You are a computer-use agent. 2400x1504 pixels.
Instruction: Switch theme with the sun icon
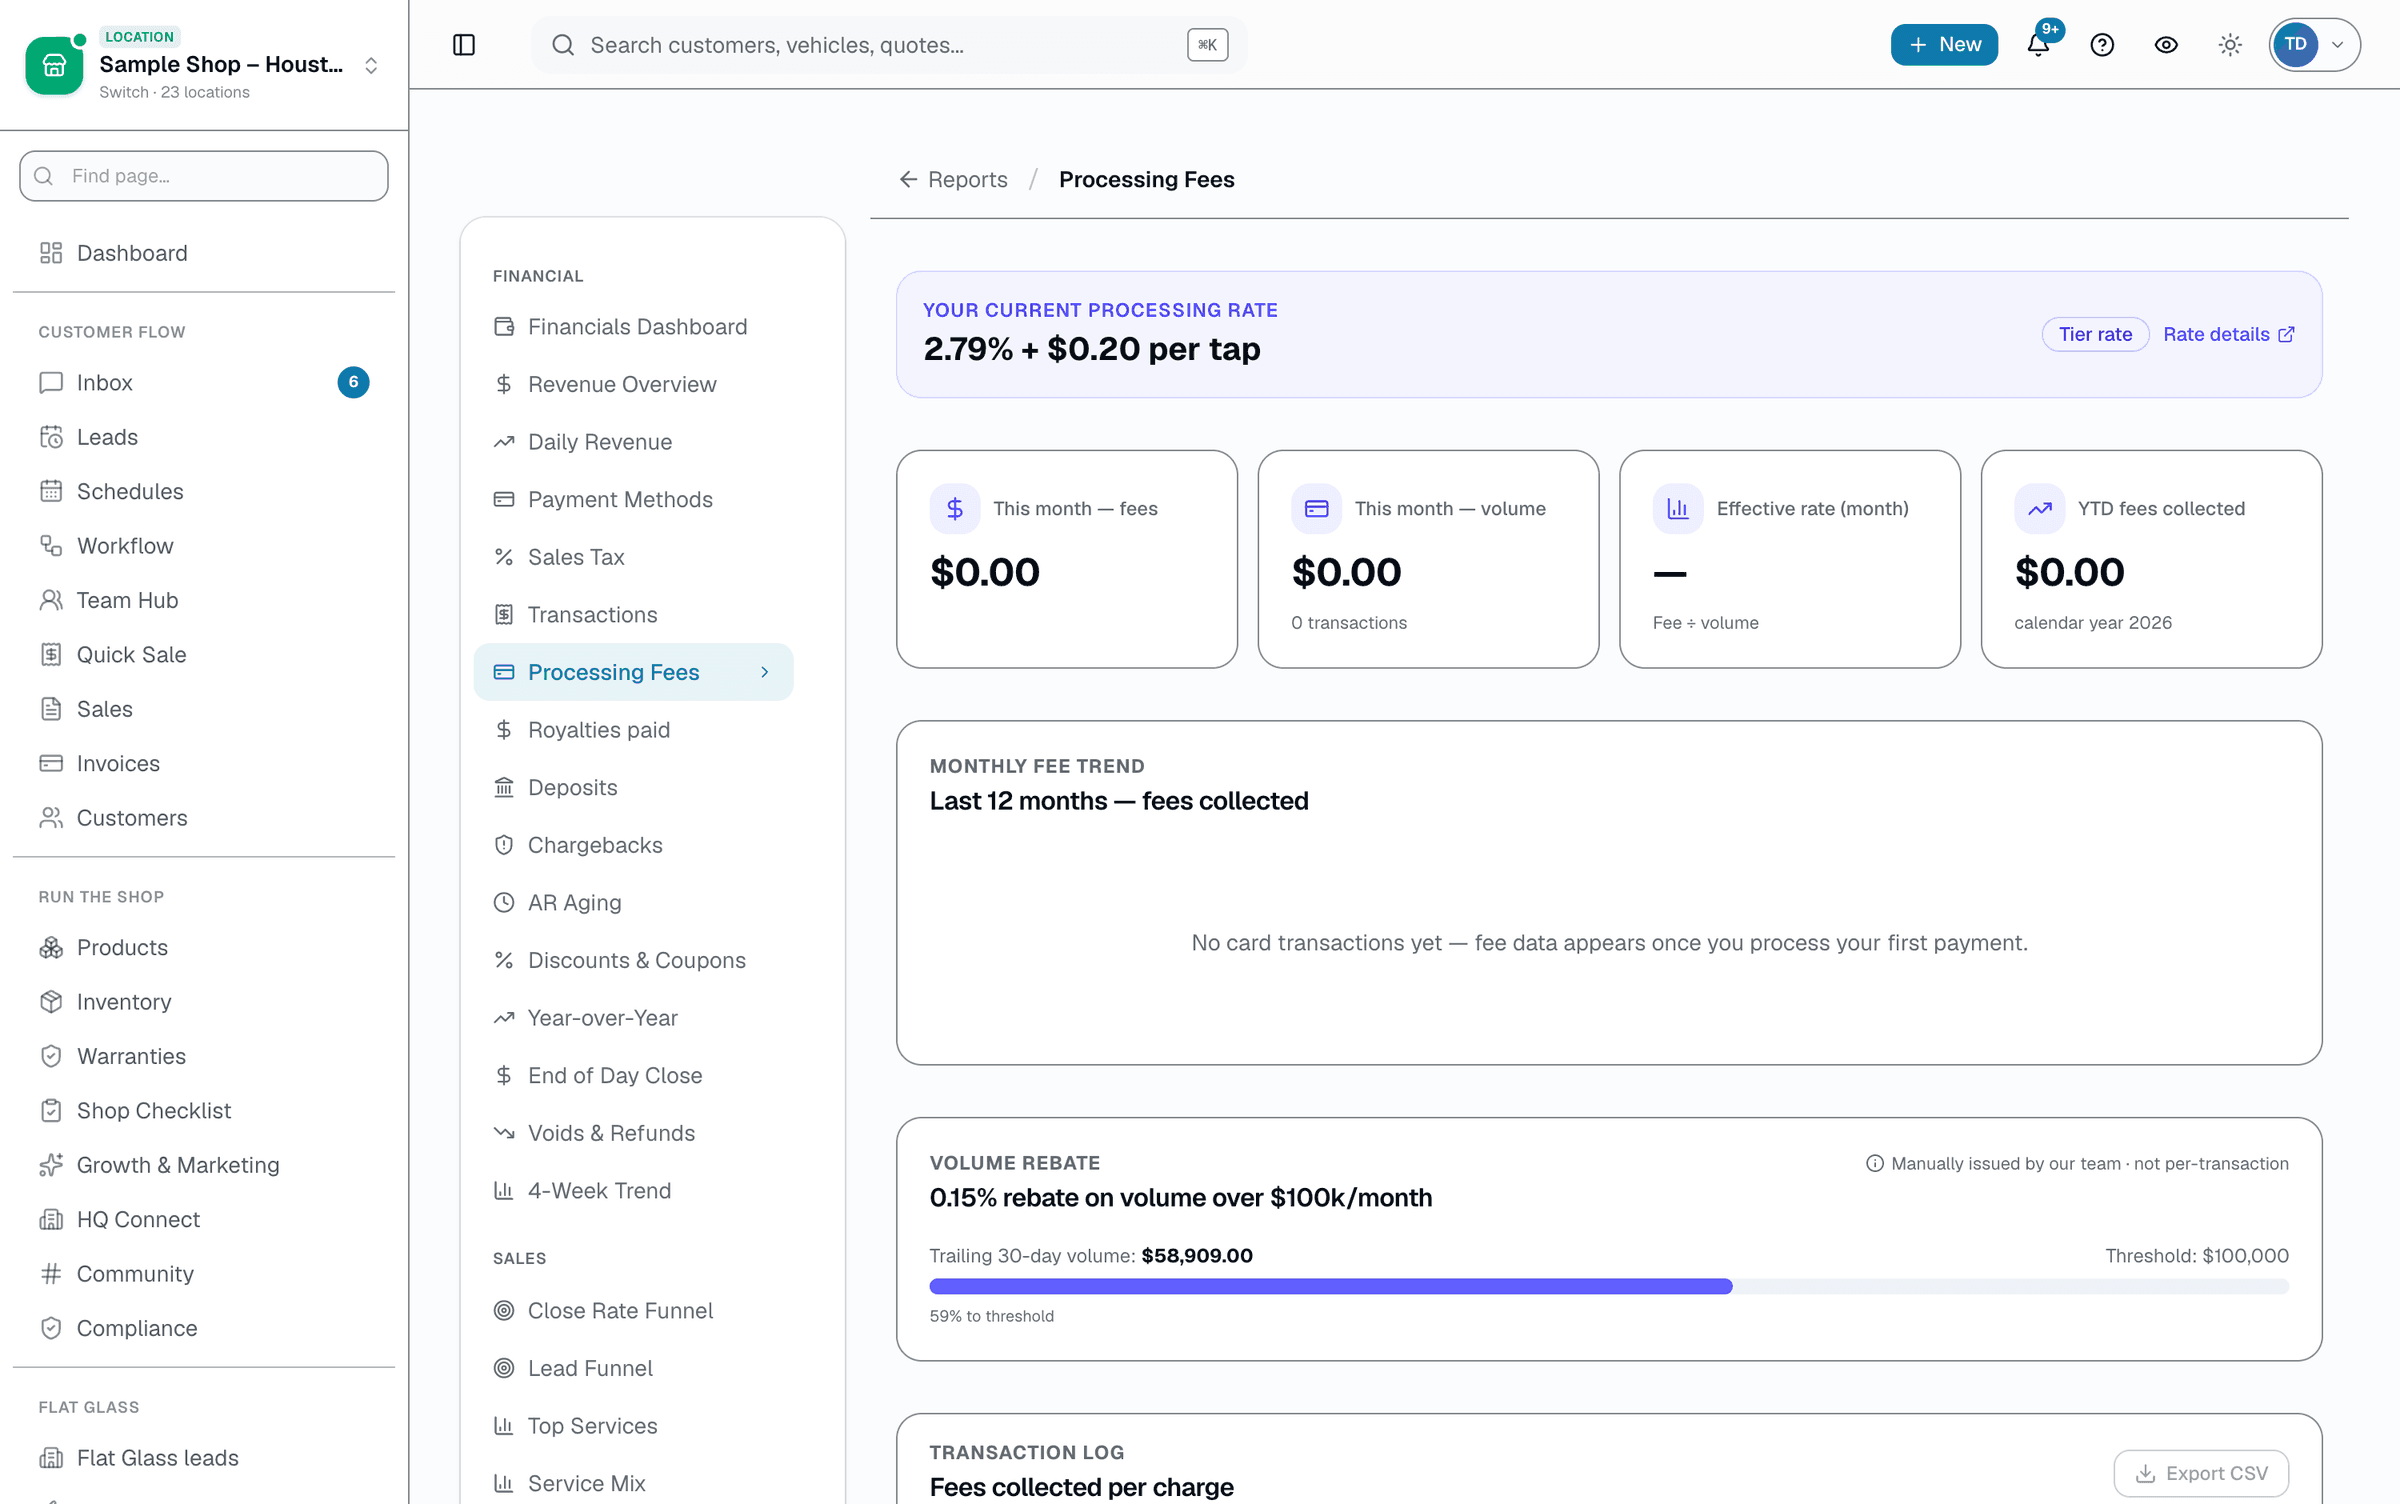click(2230, 45)
